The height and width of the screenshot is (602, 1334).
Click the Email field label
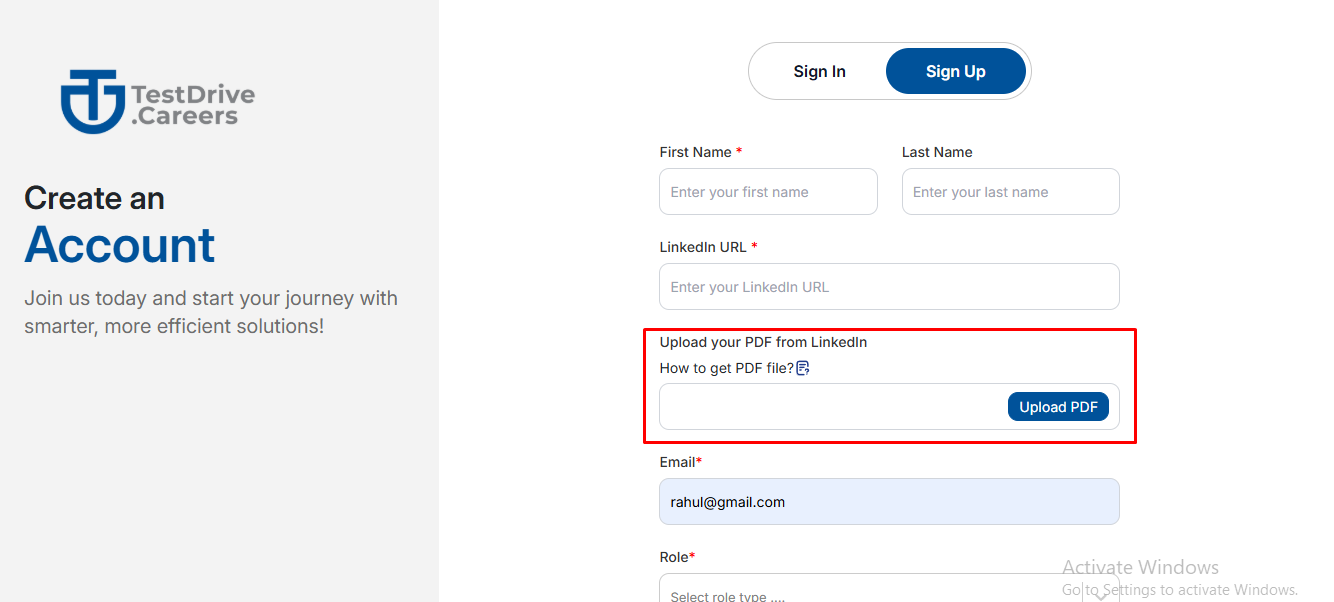(677, 462)
